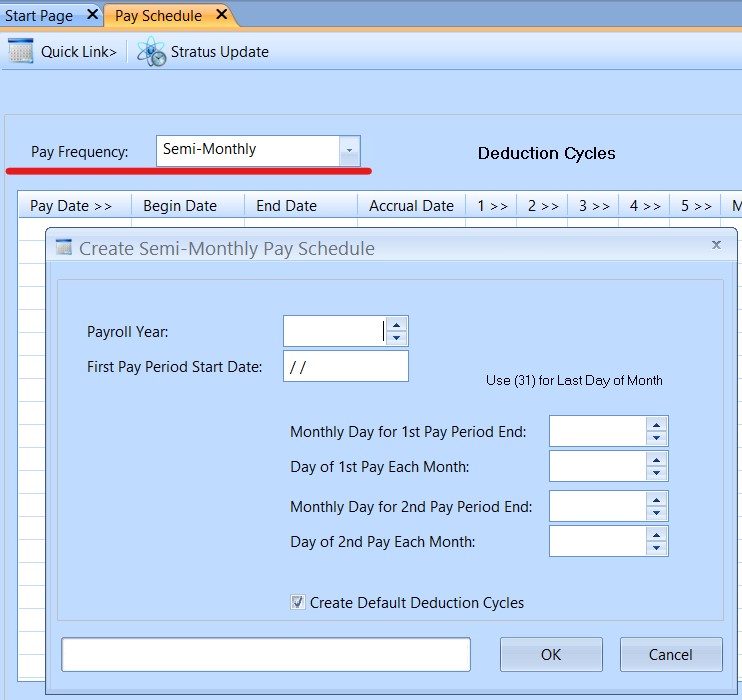Toggle Create Default Deduction Cycles checkbox
The image size is (742, 700).
tap(298, 602)
